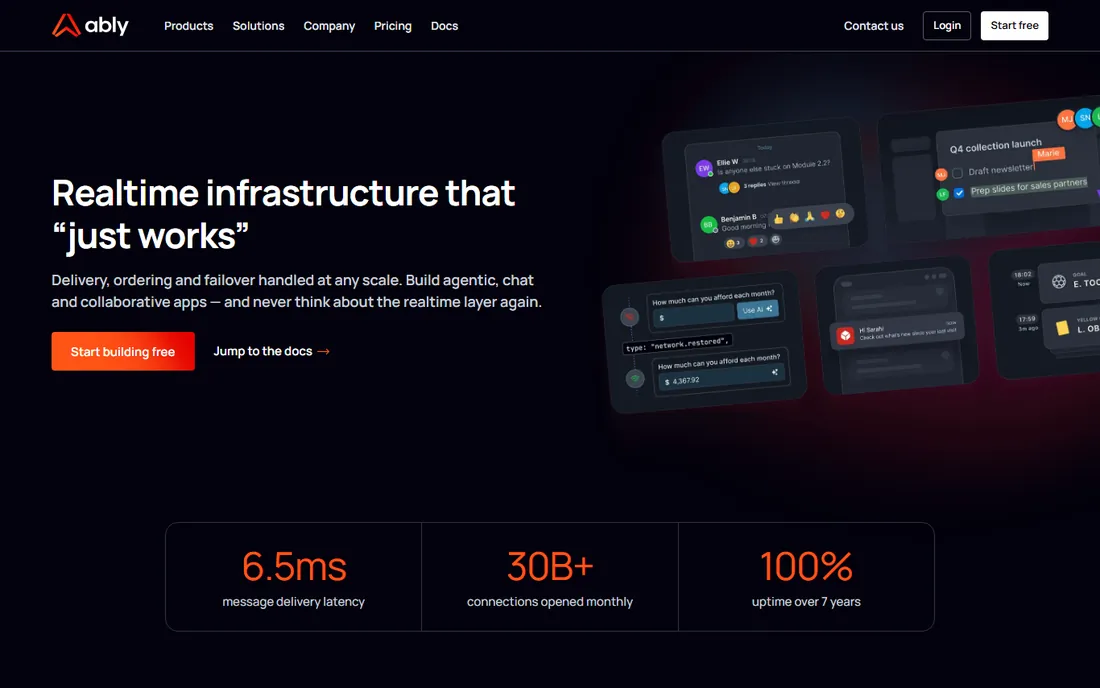The image size is (1100, 688).
Task: Click the '3 replies' thread text
Action: 755,185
